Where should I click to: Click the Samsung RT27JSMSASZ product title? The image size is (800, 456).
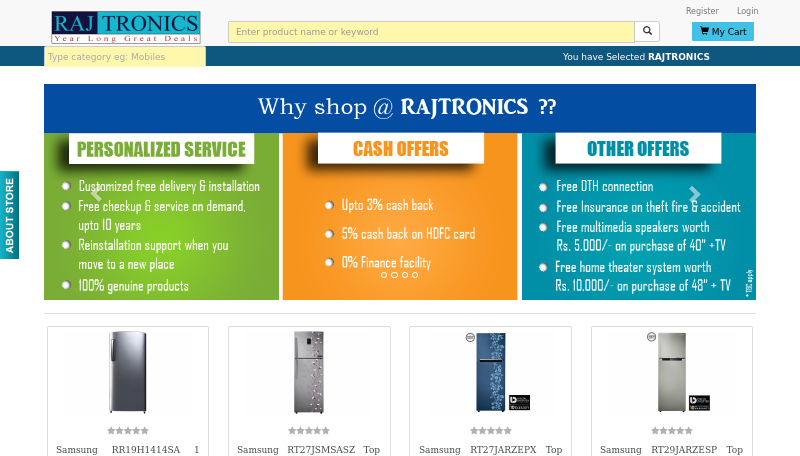pos(309,450)
